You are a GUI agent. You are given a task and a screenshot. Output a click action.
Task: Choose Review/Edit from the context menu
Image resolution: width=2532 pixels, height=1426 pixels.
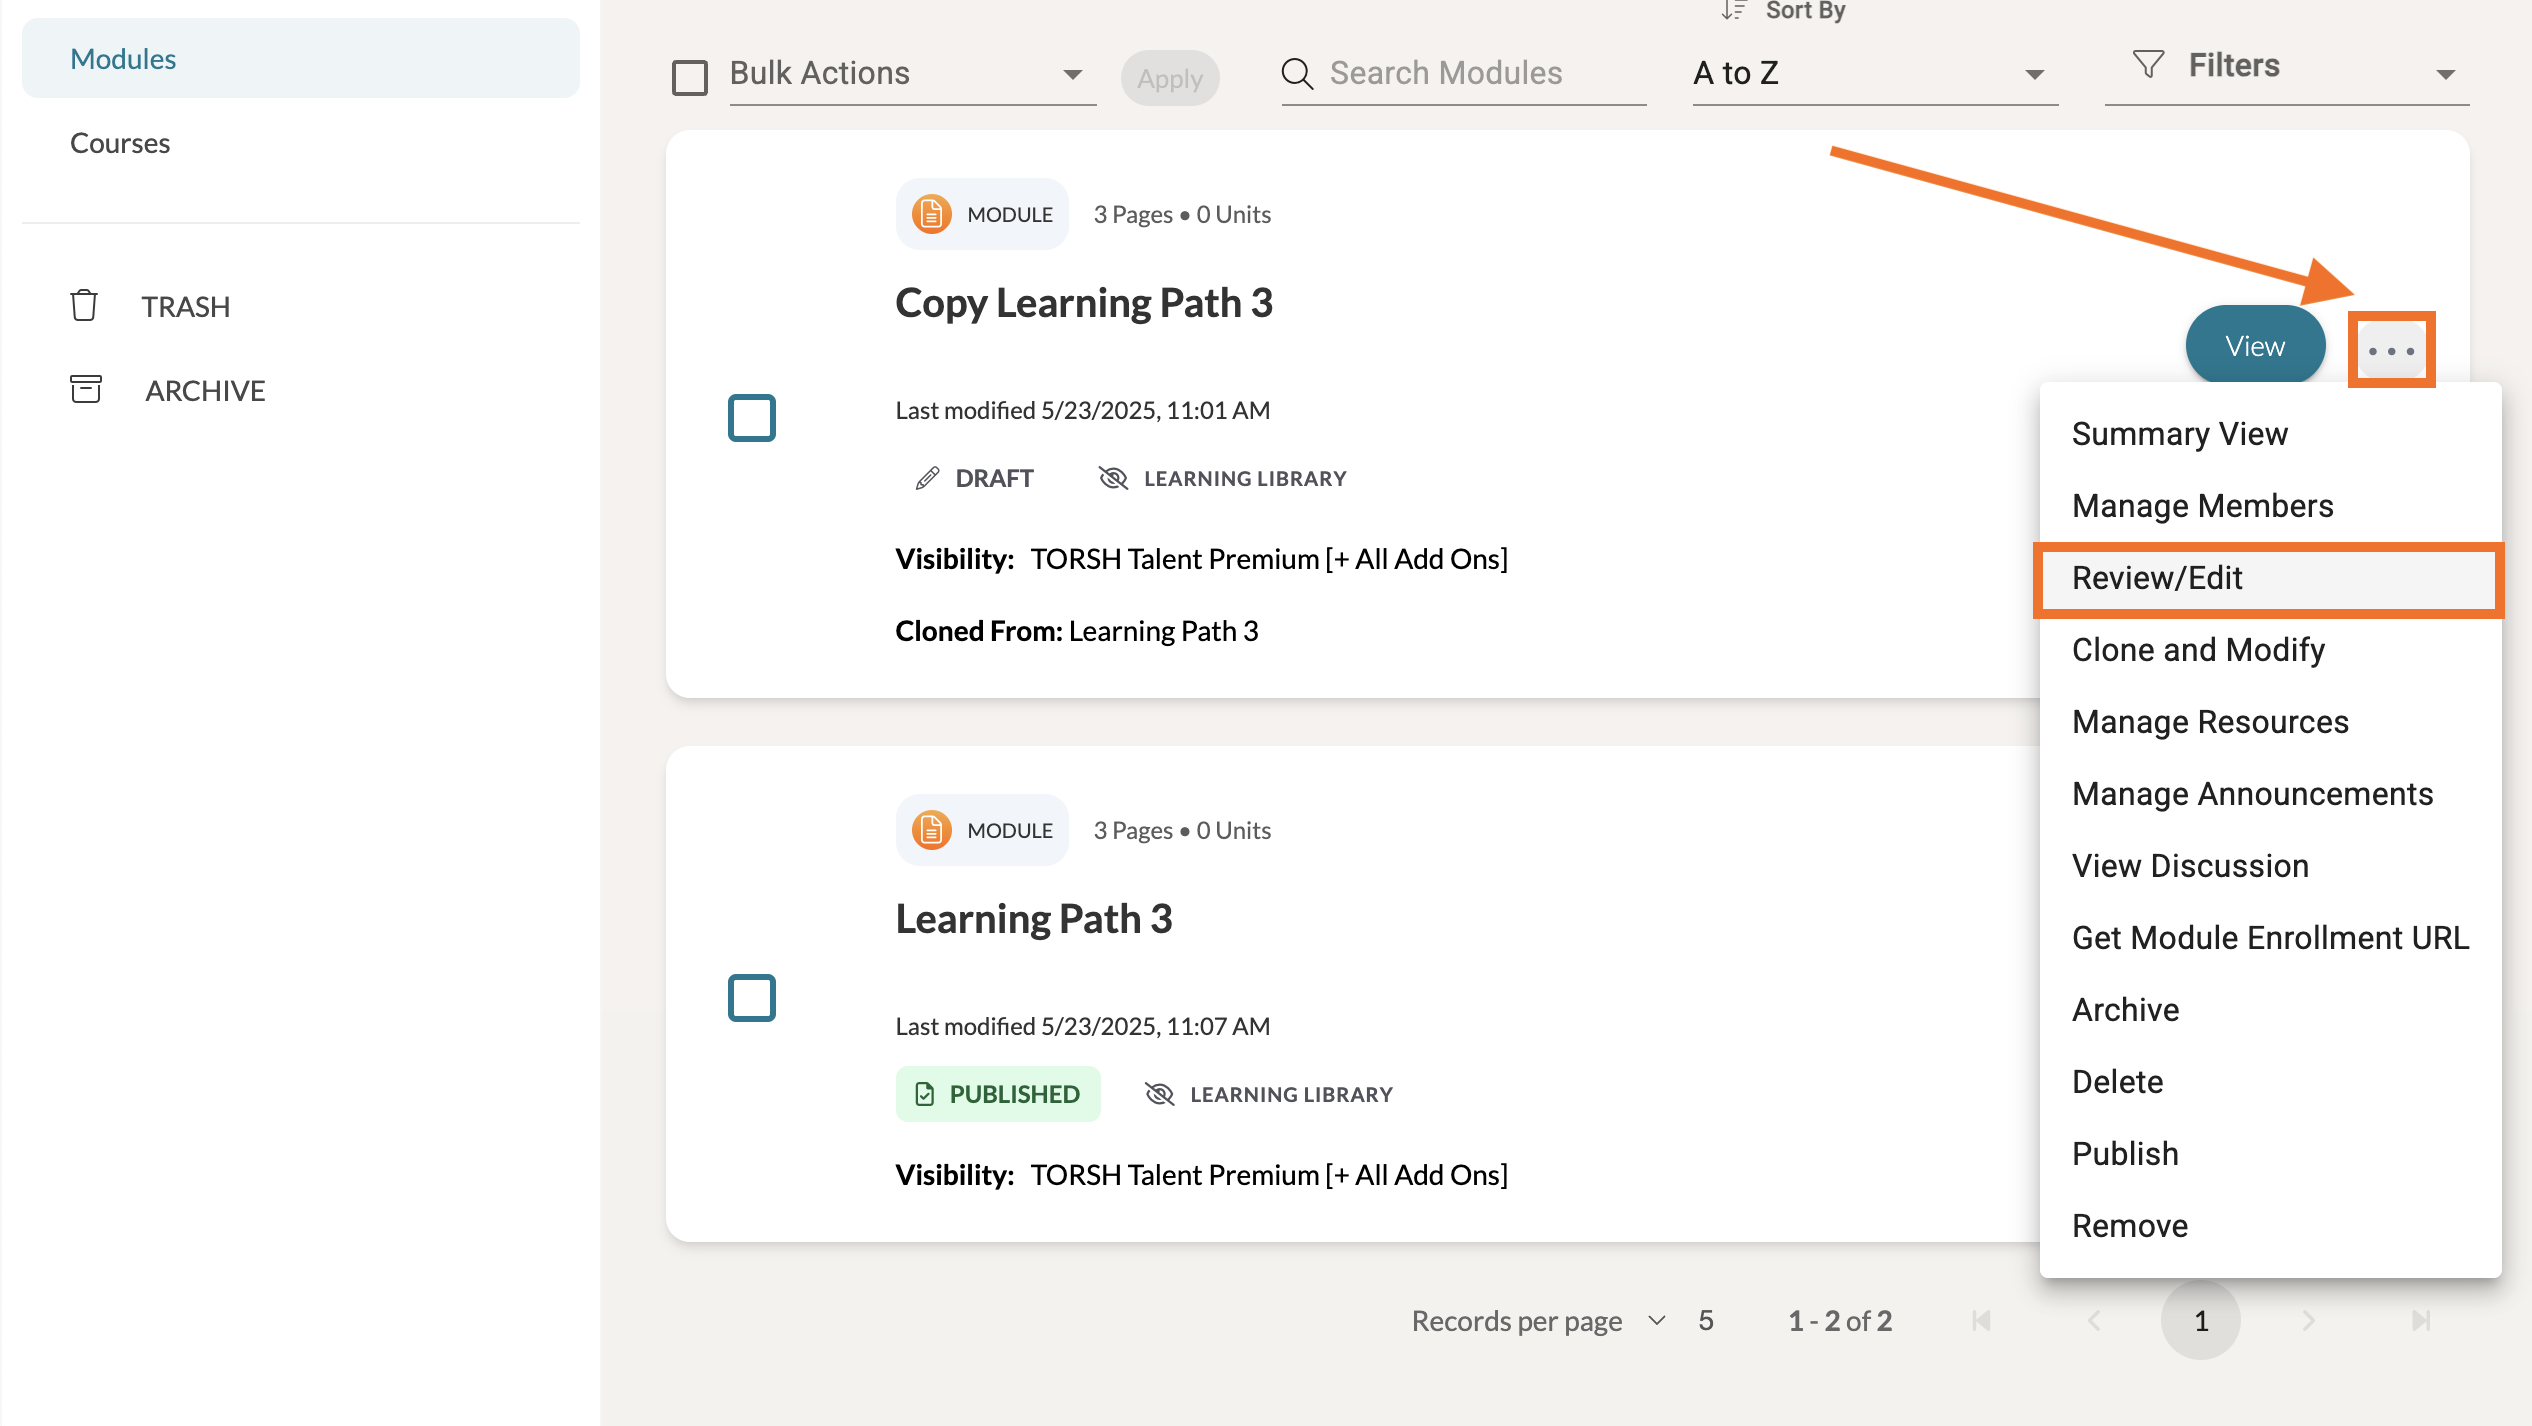(x=2156, y=578)
